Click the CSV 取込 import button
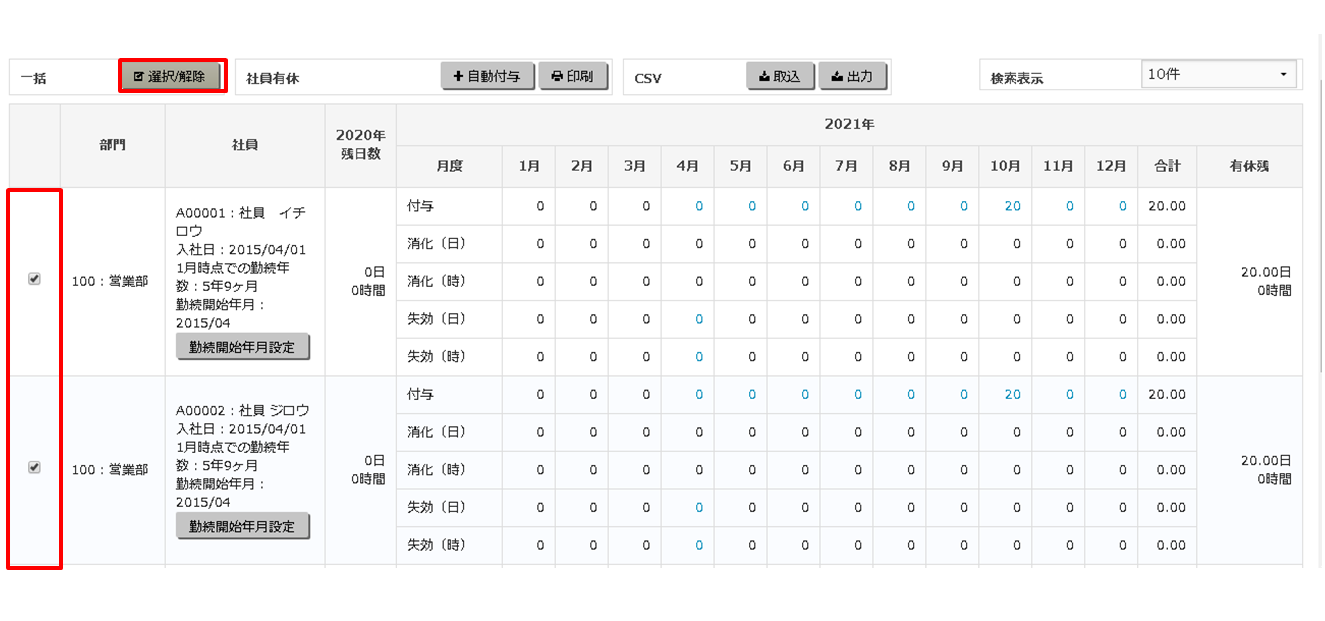Image resolution: width=1325 pixels, height=621 pixels. pos(780,76)
